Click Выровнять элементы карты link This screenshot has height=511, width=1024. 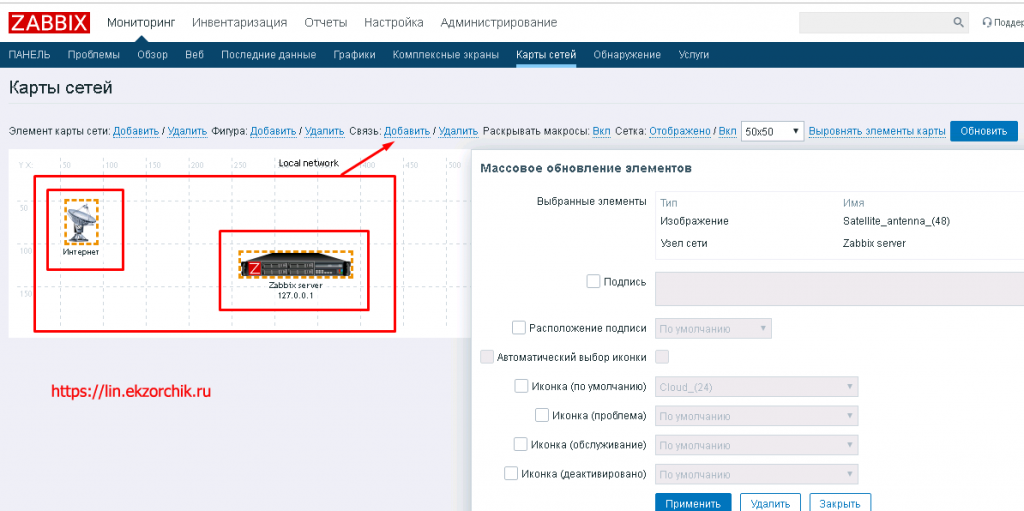point(876,131)
